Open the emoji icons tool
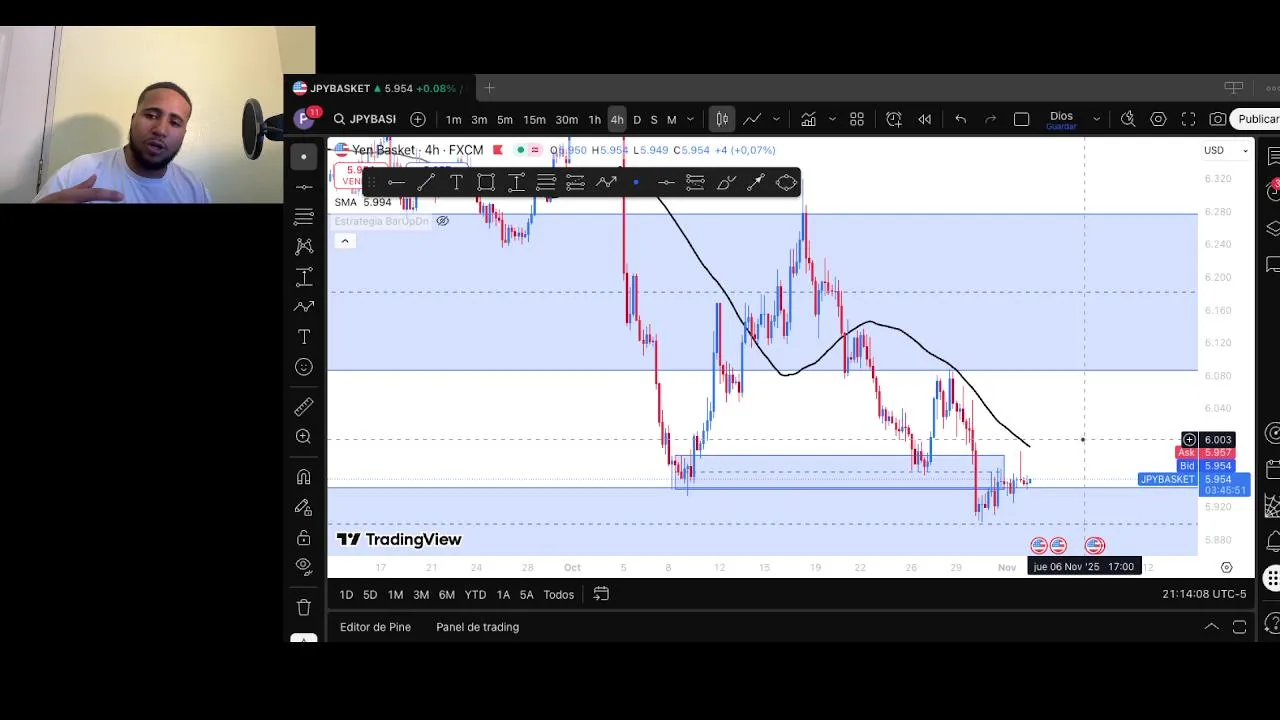Viewport: 1280px width, 720px height. [304, 367]
